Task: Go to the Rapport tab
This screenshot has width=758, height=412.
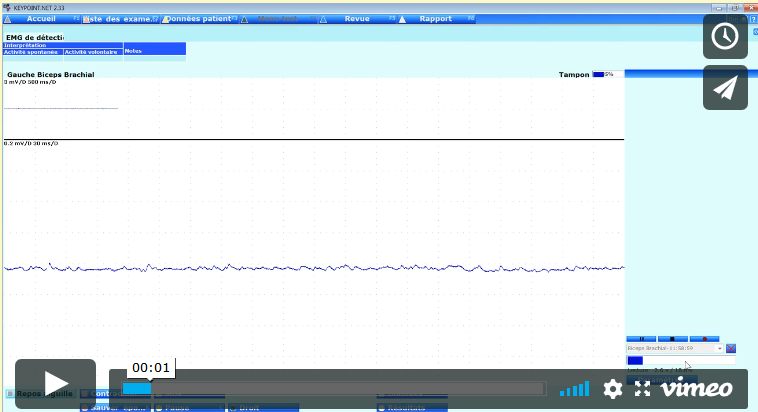Action: [x=435, y=19]
